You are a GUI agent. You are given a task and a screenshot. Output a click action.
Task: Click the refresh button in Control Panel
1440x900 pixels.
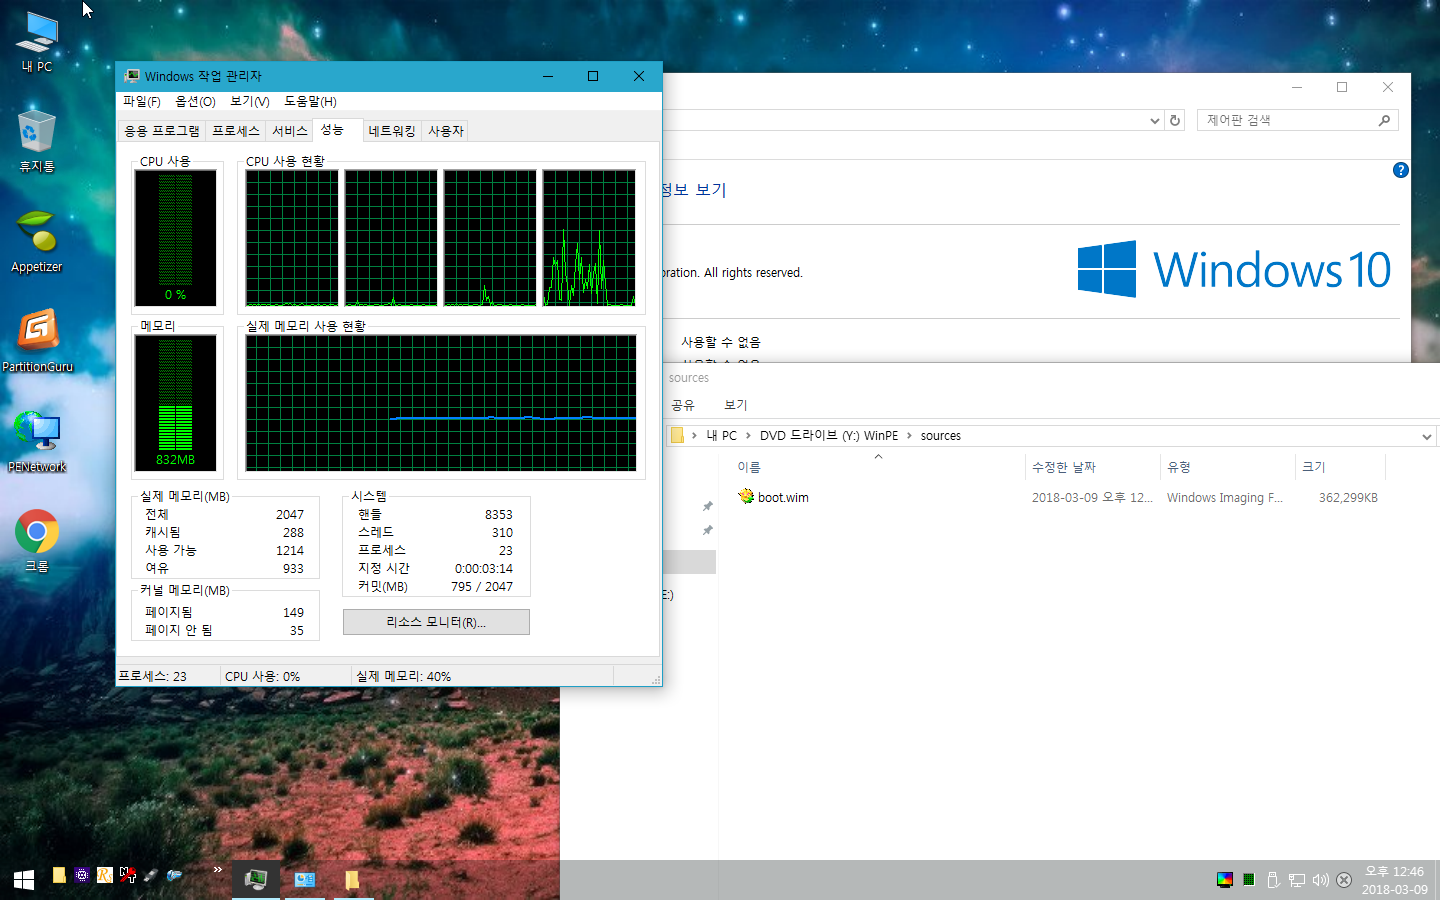point(1175,120)
